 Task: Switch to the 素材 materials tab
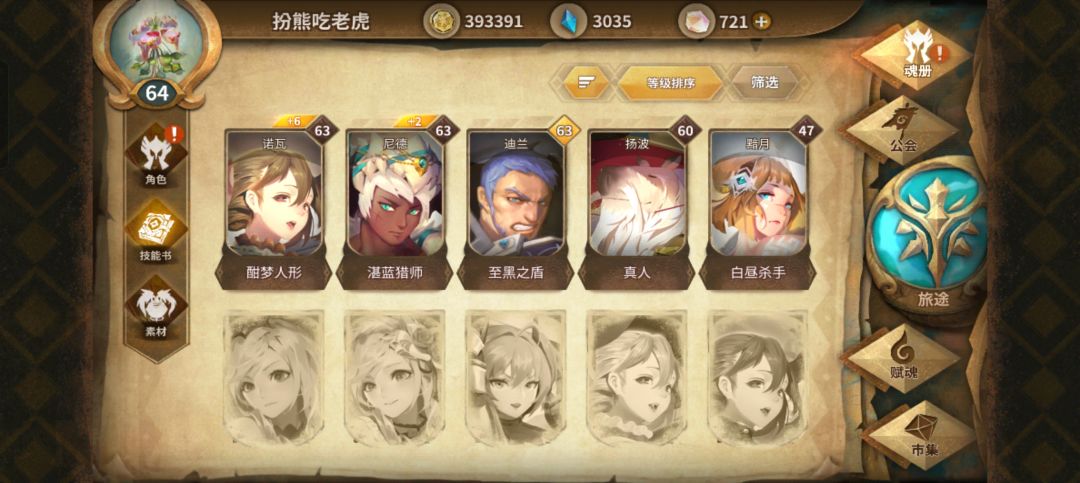tap(156, 309)
